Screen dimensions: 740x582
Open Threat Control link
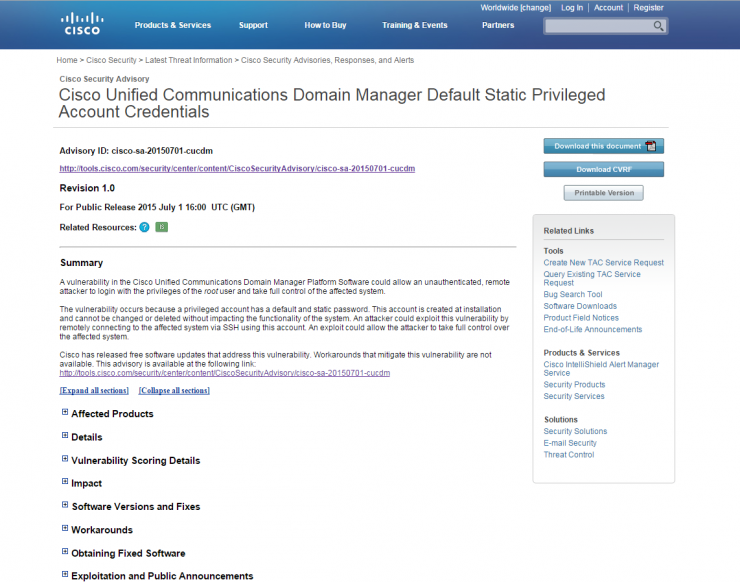pyautogui.click(x=569, y=455)
